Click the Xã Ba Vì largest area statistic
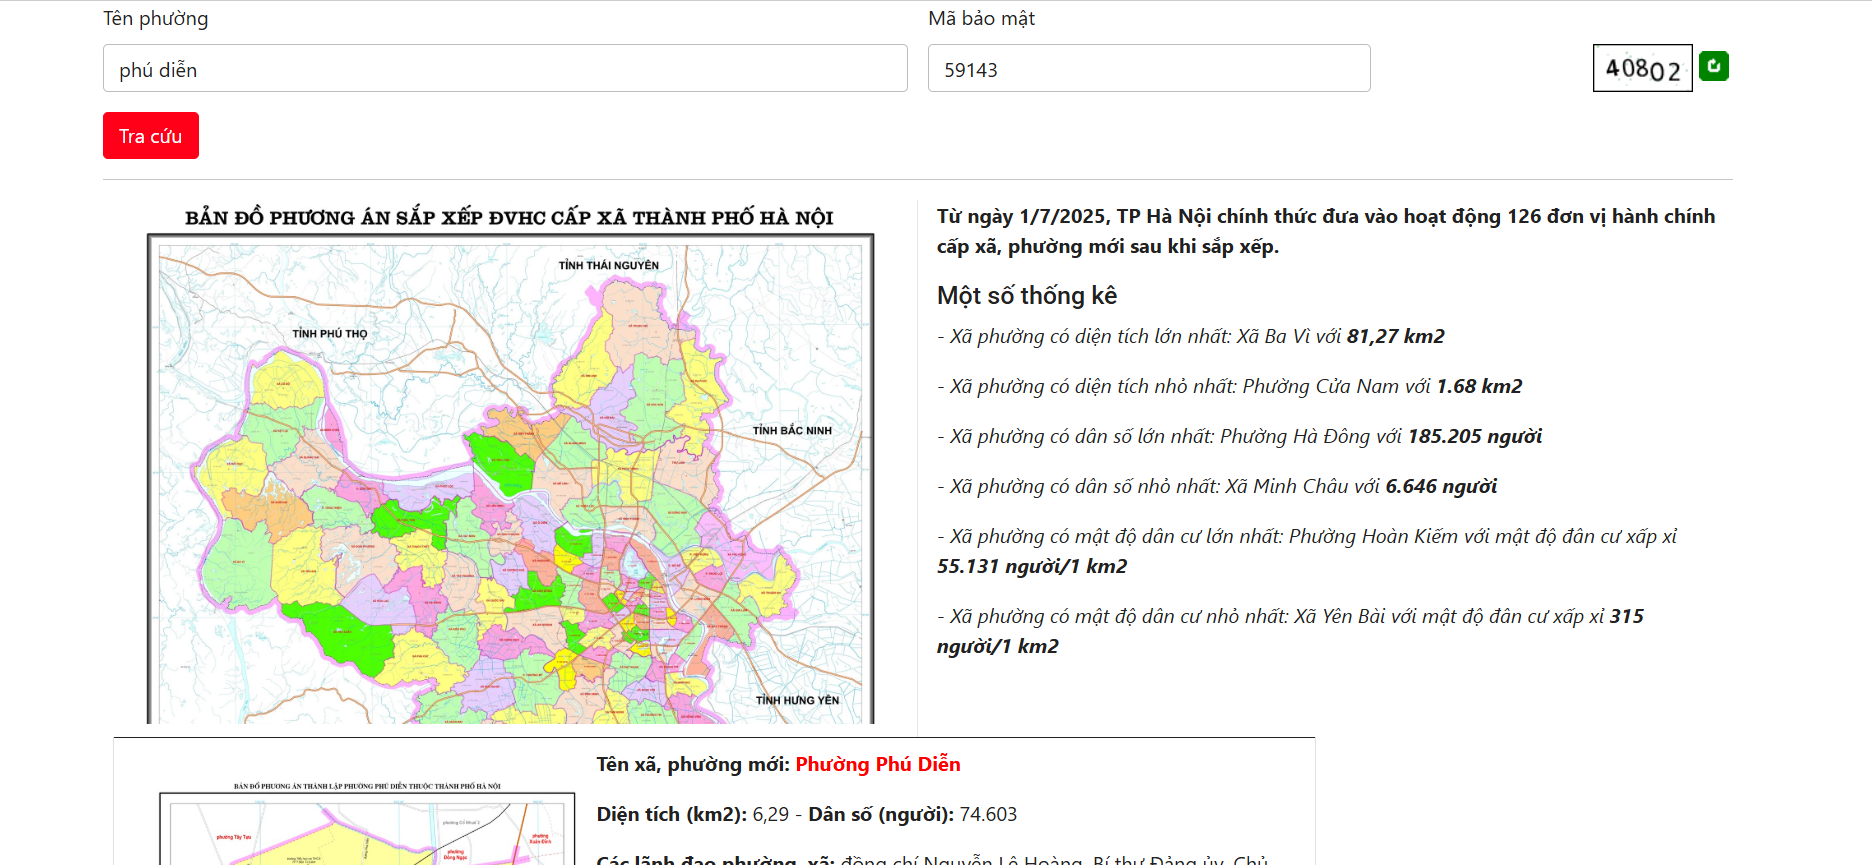This screenshot has width=1872, height=865. point(1190,337)
